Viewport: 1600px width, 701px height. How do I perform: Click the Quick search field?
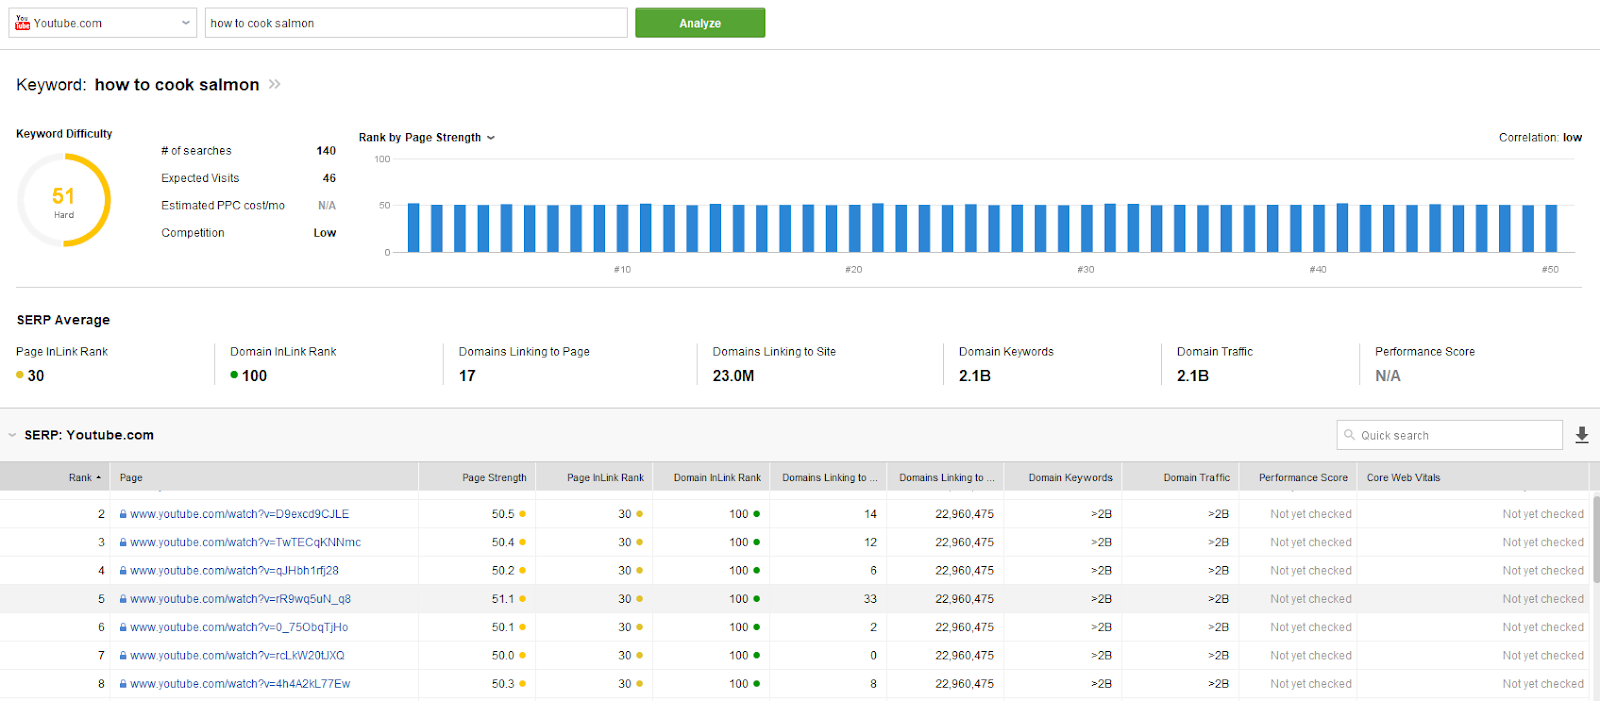(1449, 435)
